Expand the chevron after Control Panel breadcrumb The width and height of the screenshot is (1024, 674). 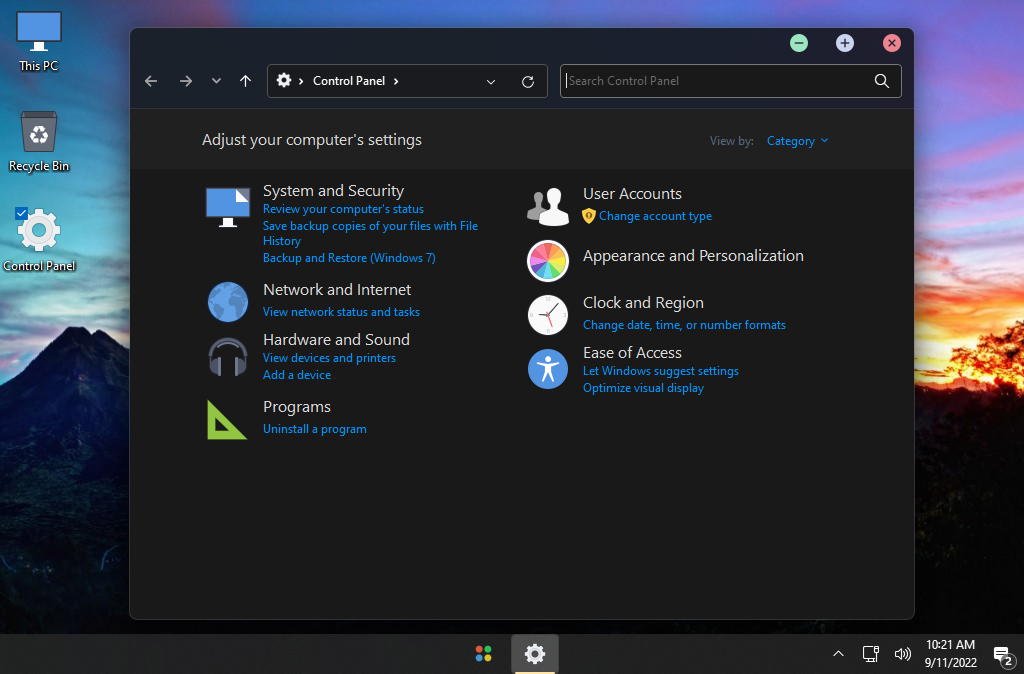point(396,81)
